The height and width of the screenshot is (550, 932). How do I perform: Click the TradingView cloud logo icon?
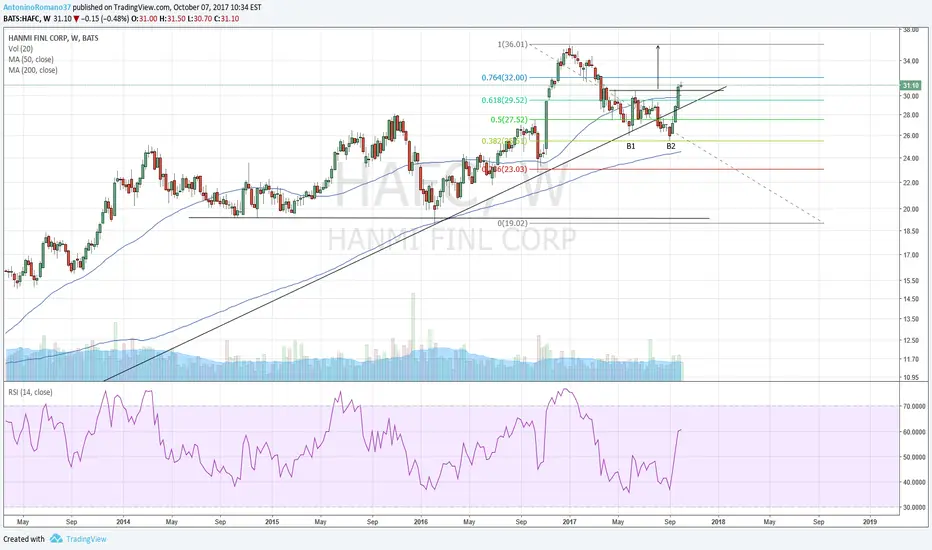point(56,538)
